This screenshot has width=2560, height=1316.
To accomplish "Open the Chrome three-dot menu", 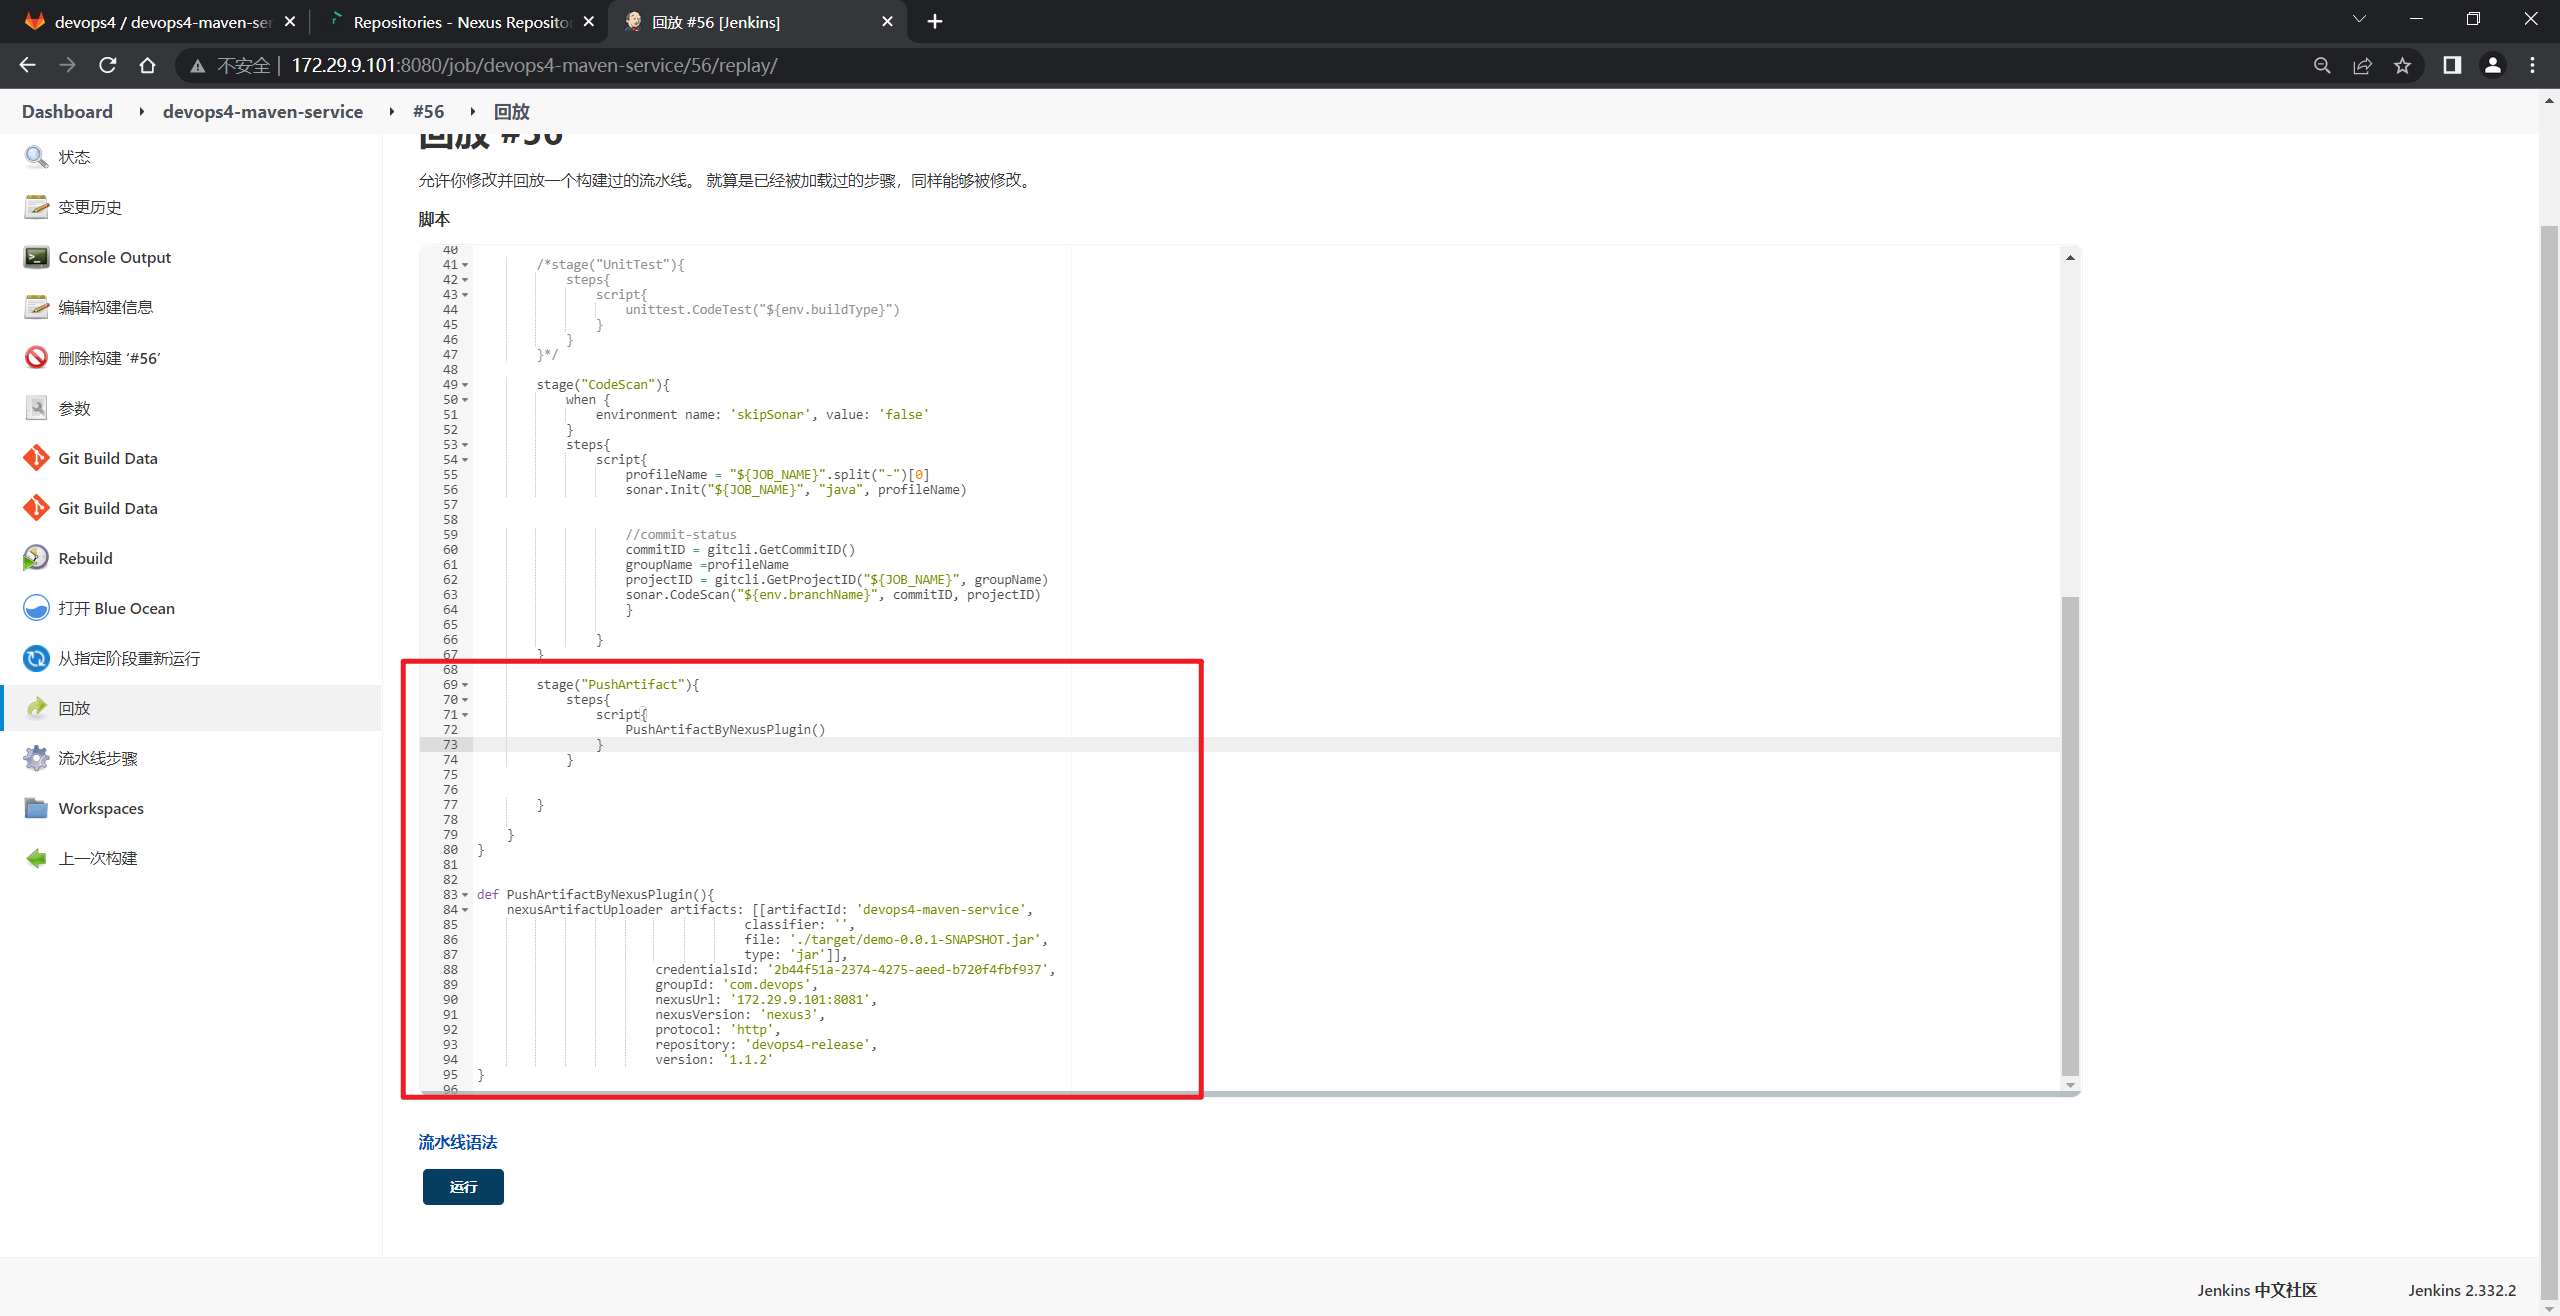I will [x=2532, y=65].
